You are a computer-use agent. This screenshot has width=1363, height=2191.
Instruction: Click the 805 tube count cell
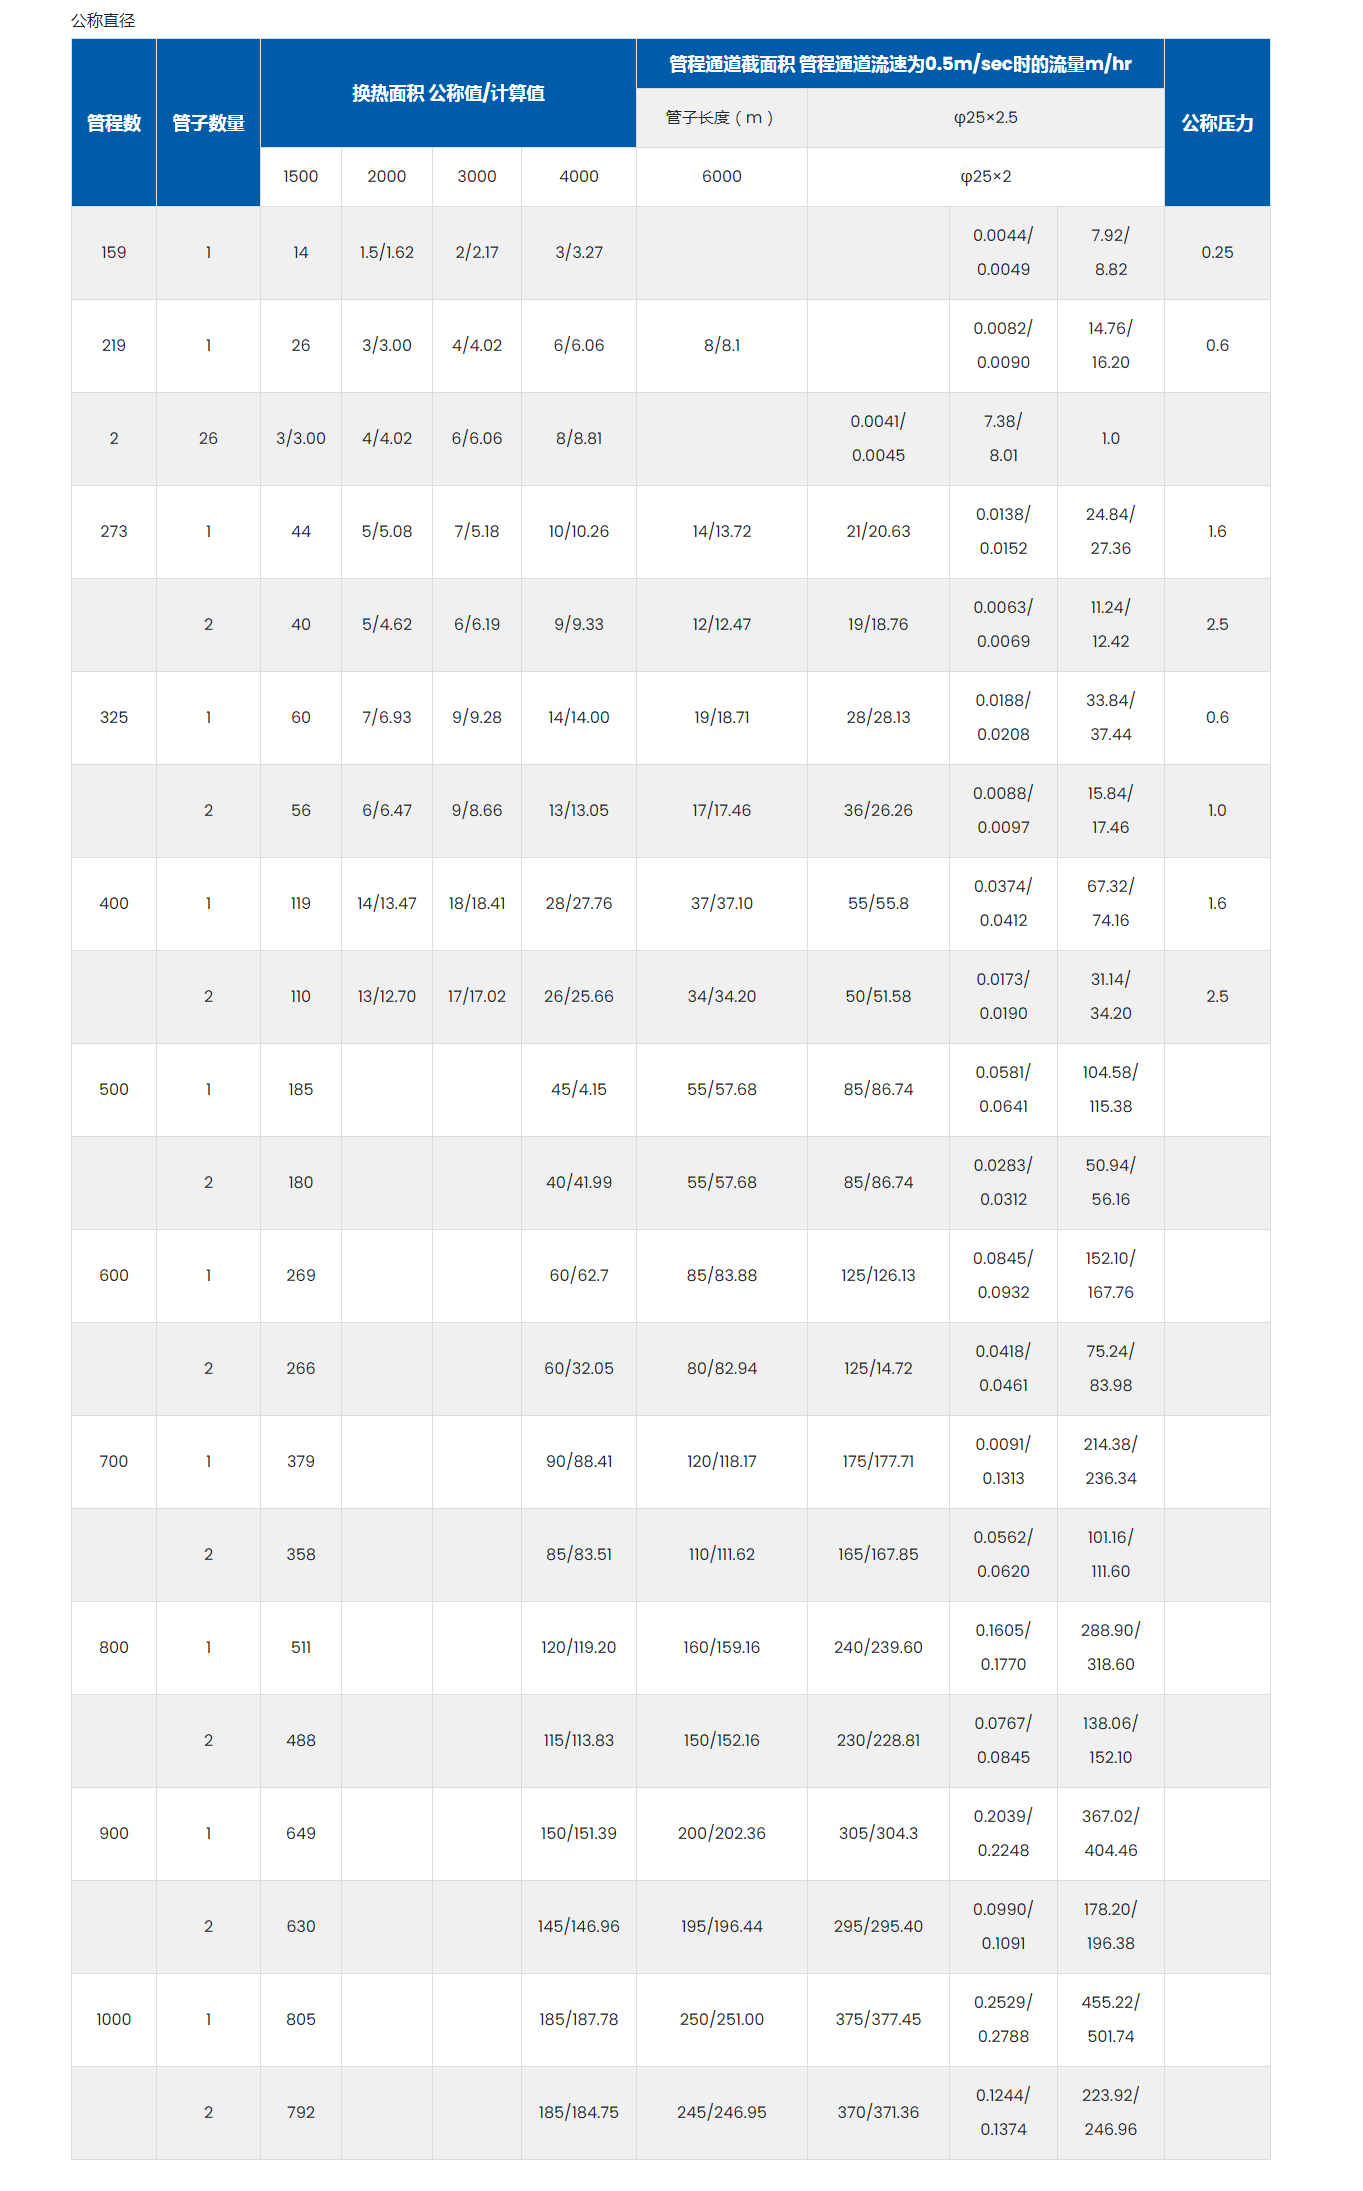[300, 2019]
